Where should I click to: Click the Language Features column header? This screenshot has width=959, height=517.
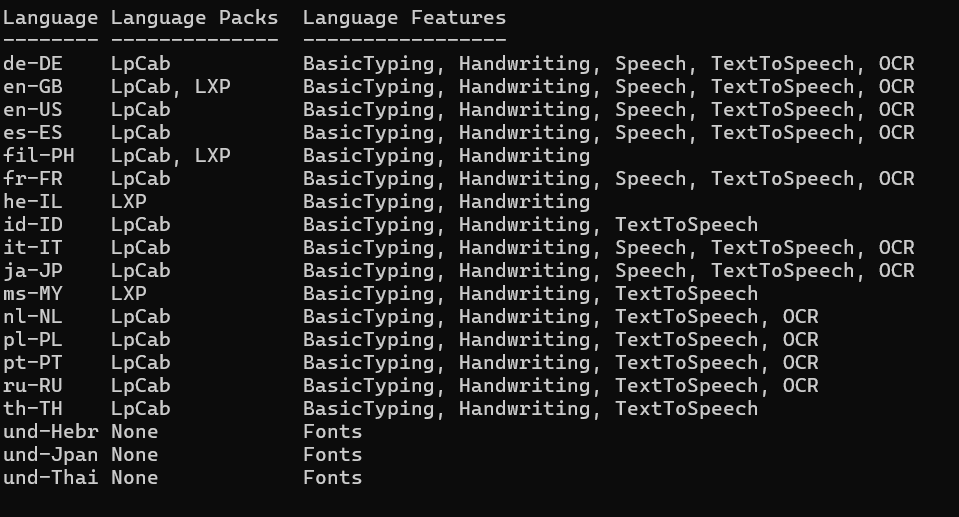(404, 18)
